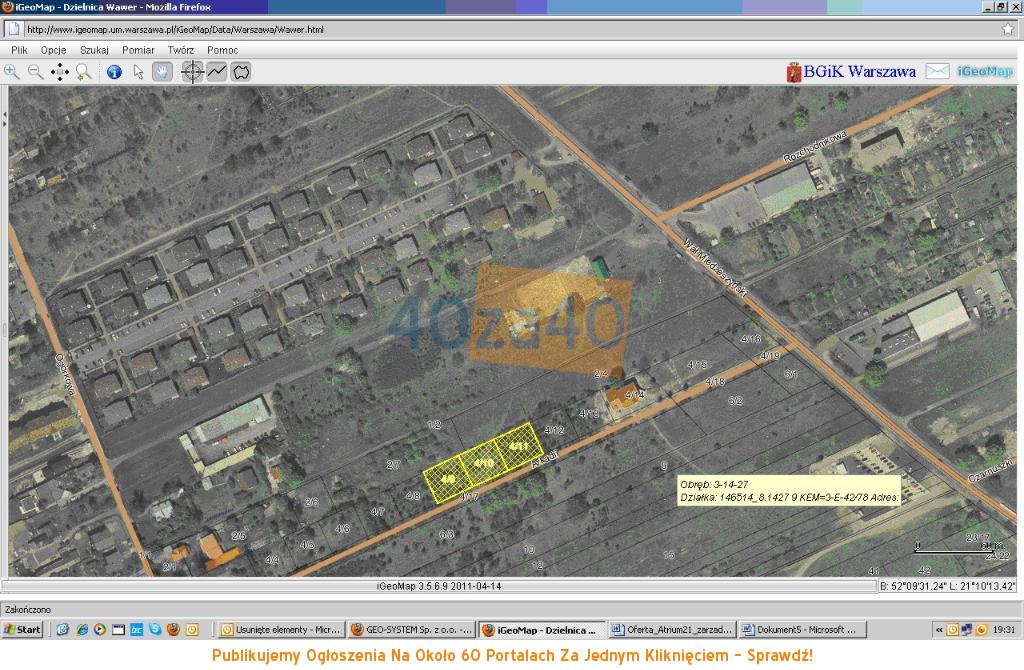Switch to GEO-SYSTEM Sp. z o.o. taskbar window
Screen dimensions: 1024x670
coord(412,630)
